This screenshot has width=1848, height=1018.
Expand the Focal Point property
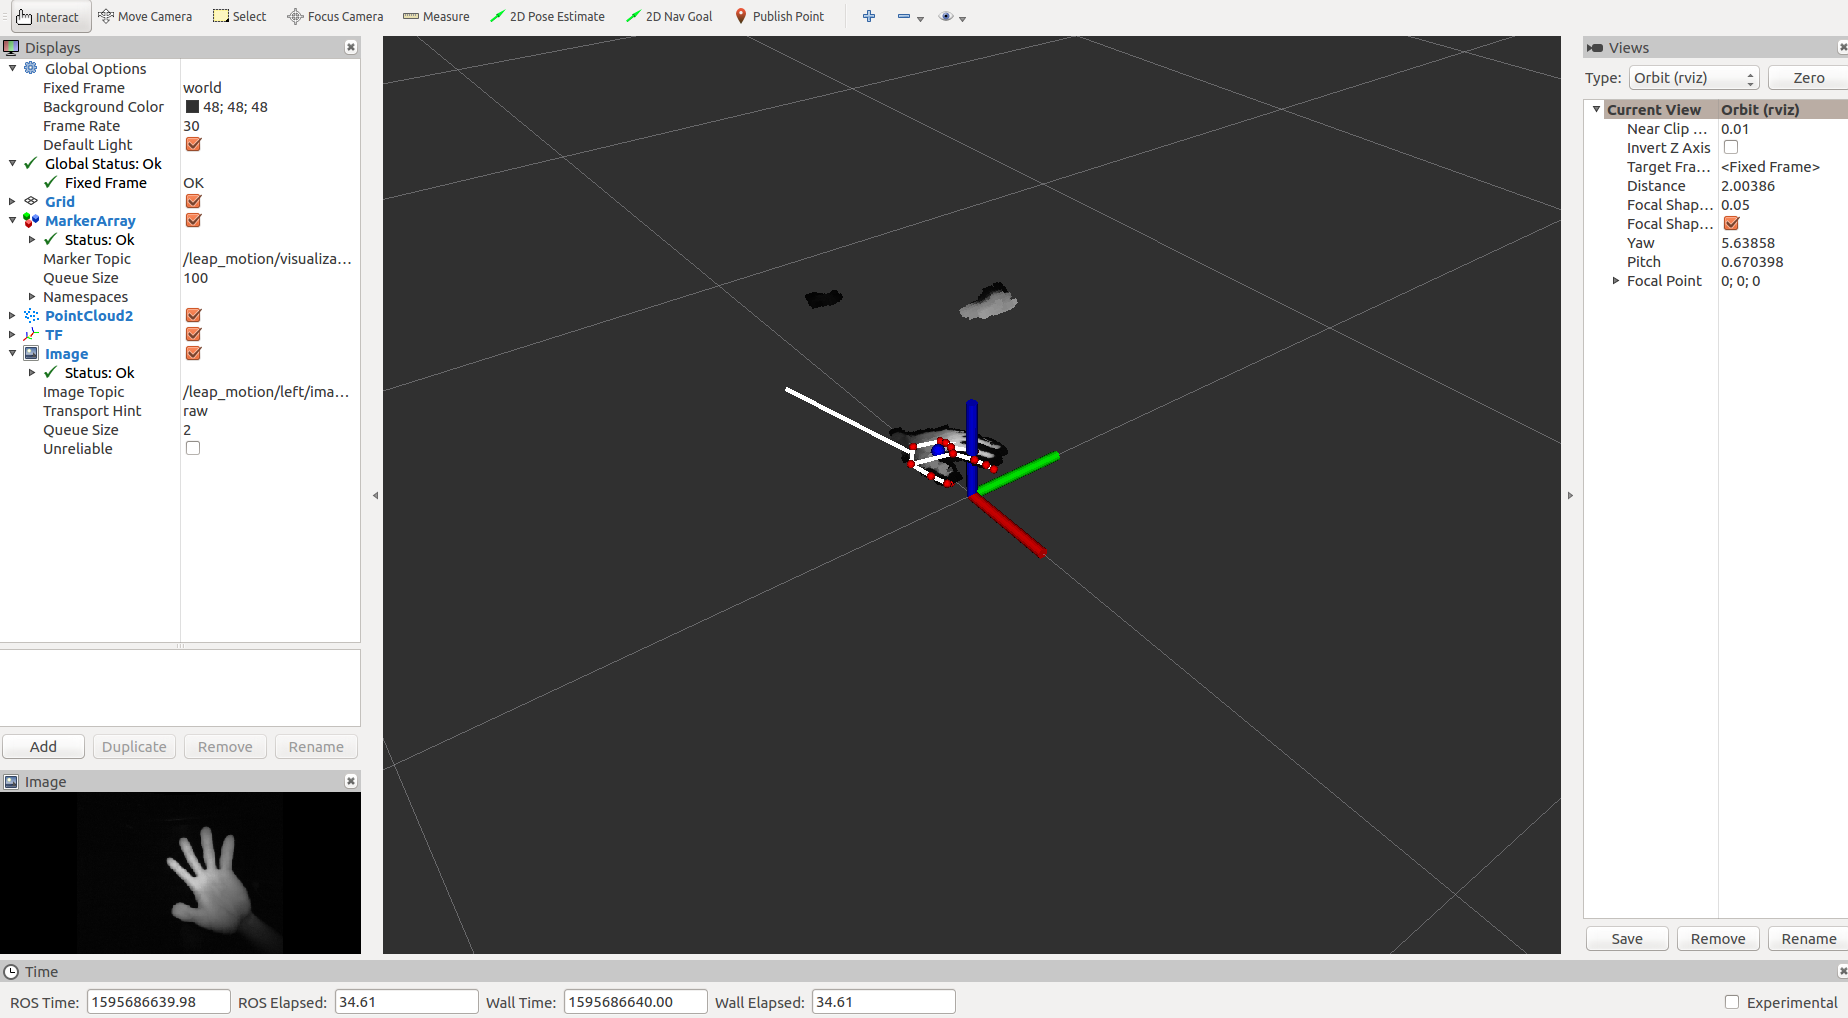[1616, 281]
